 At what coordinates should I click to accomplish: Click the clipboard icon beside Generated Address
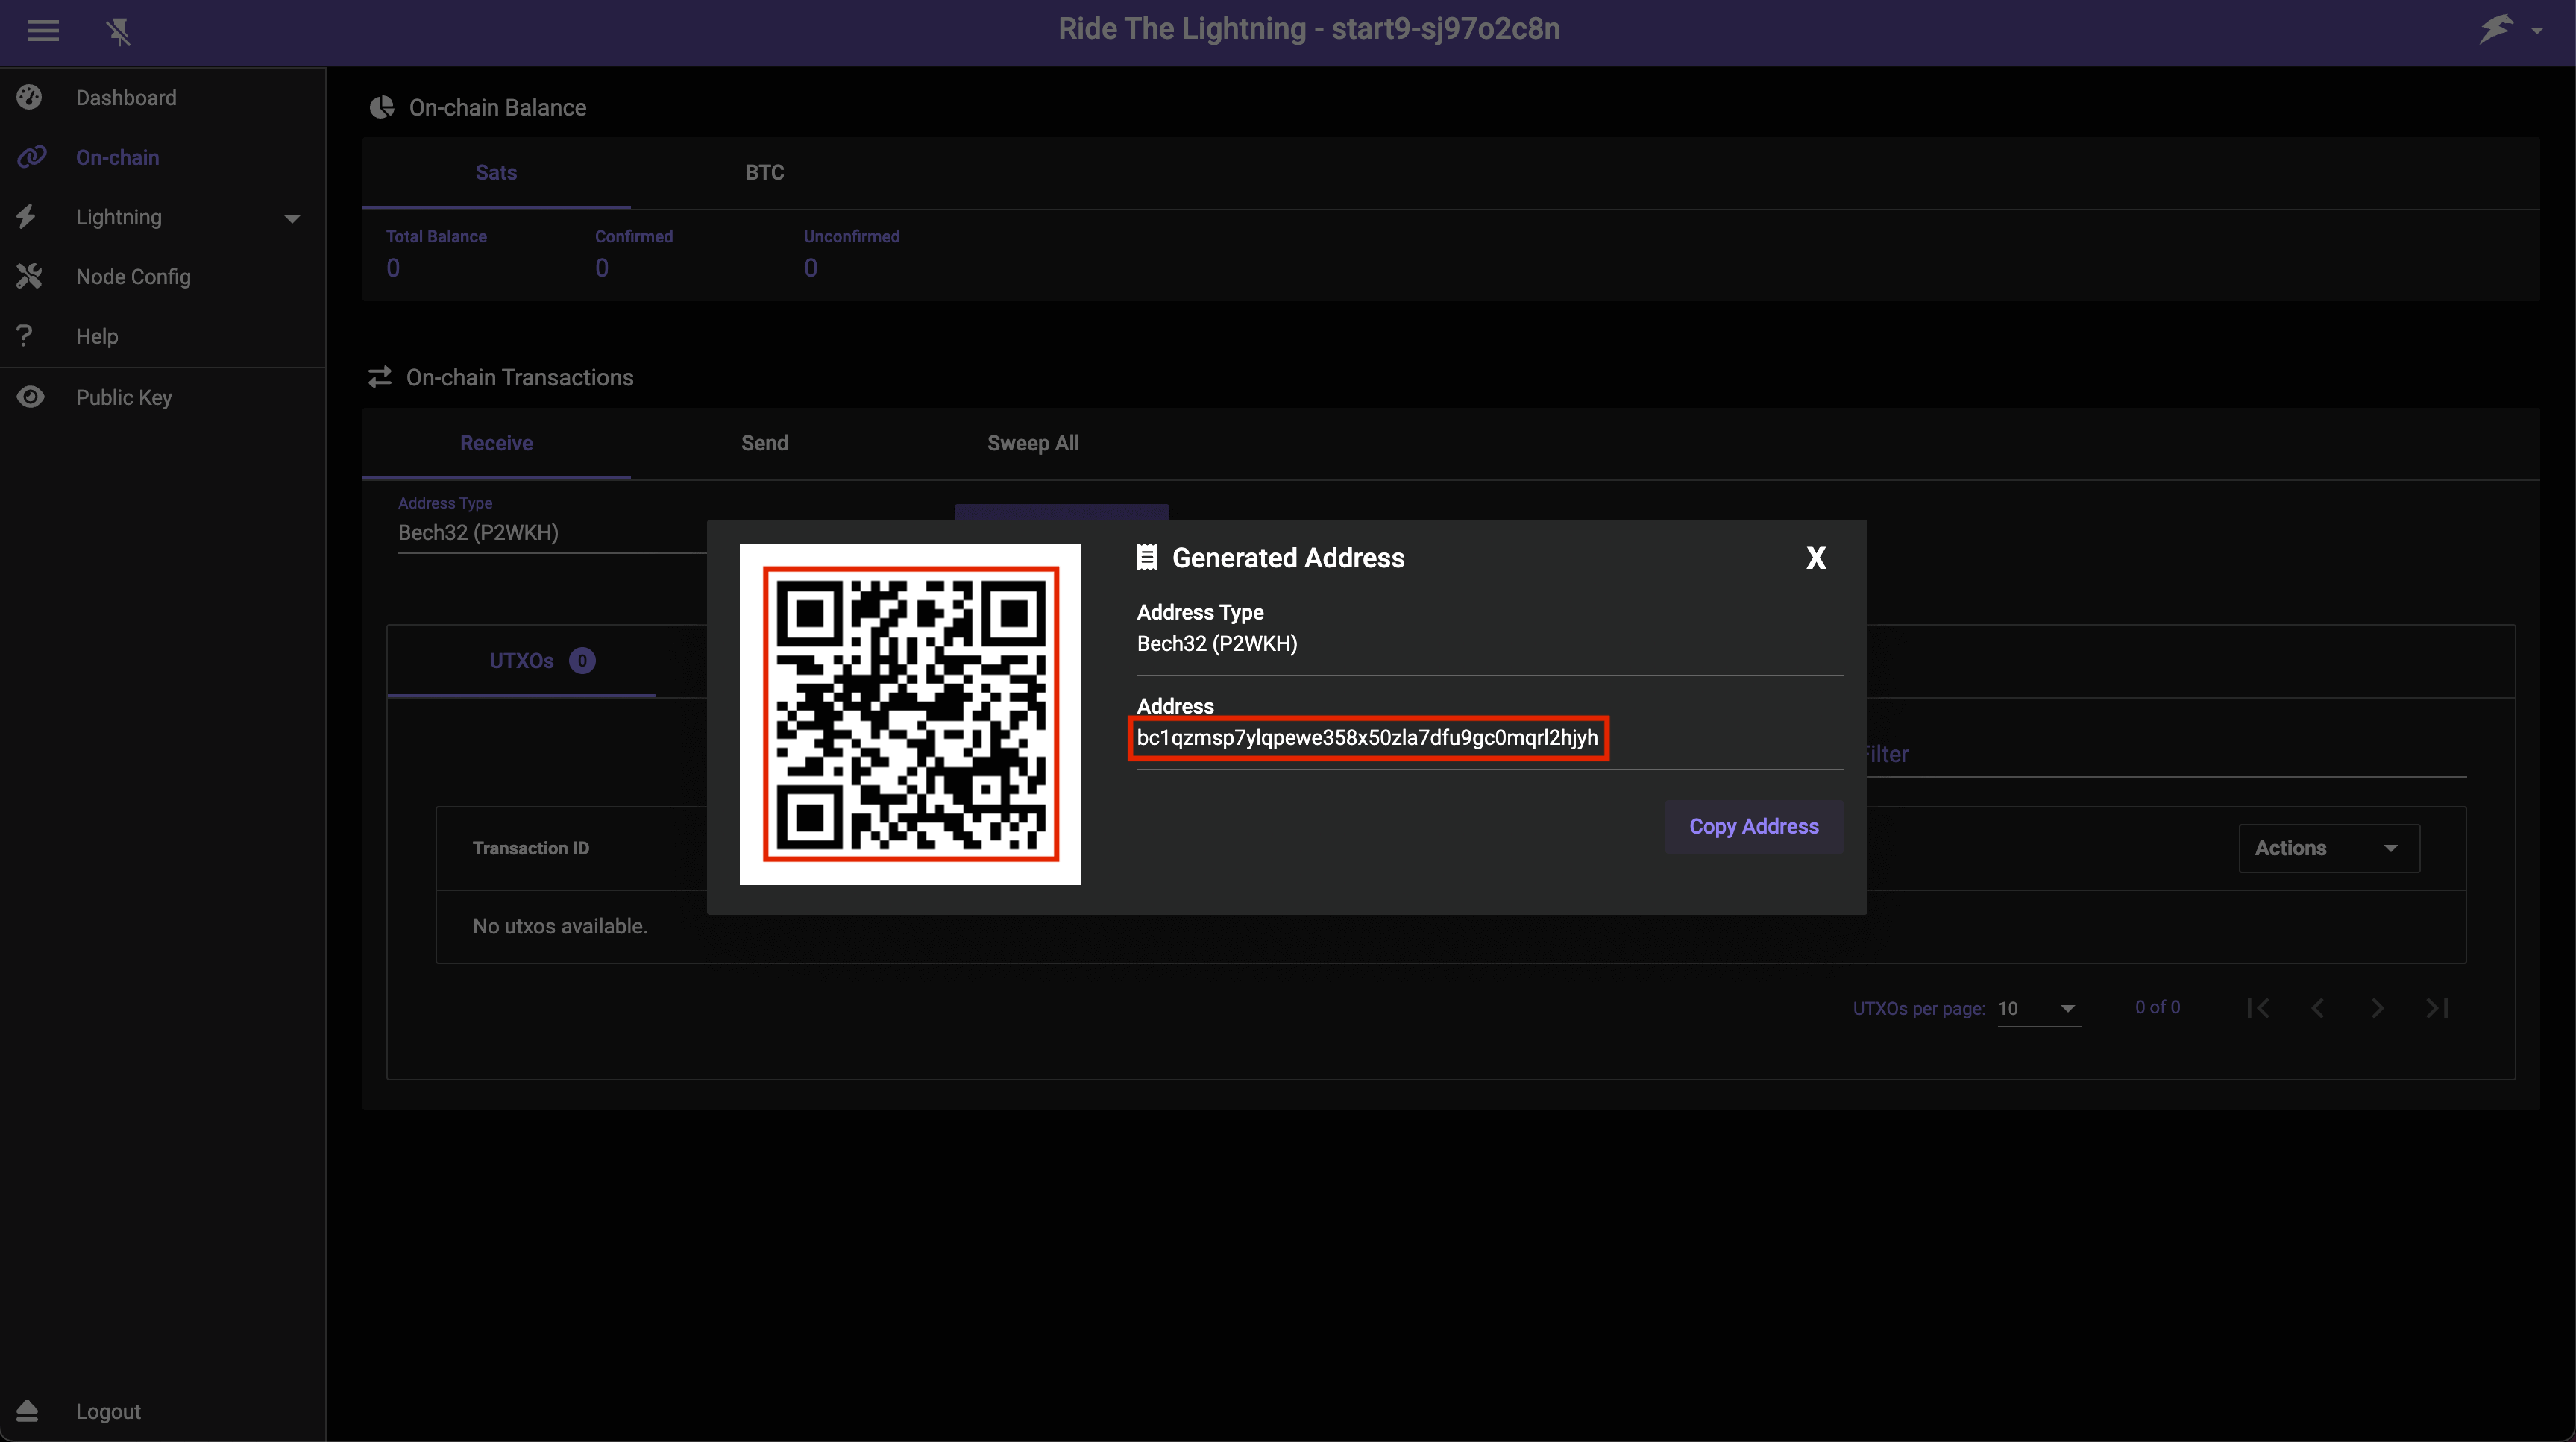1146,557
